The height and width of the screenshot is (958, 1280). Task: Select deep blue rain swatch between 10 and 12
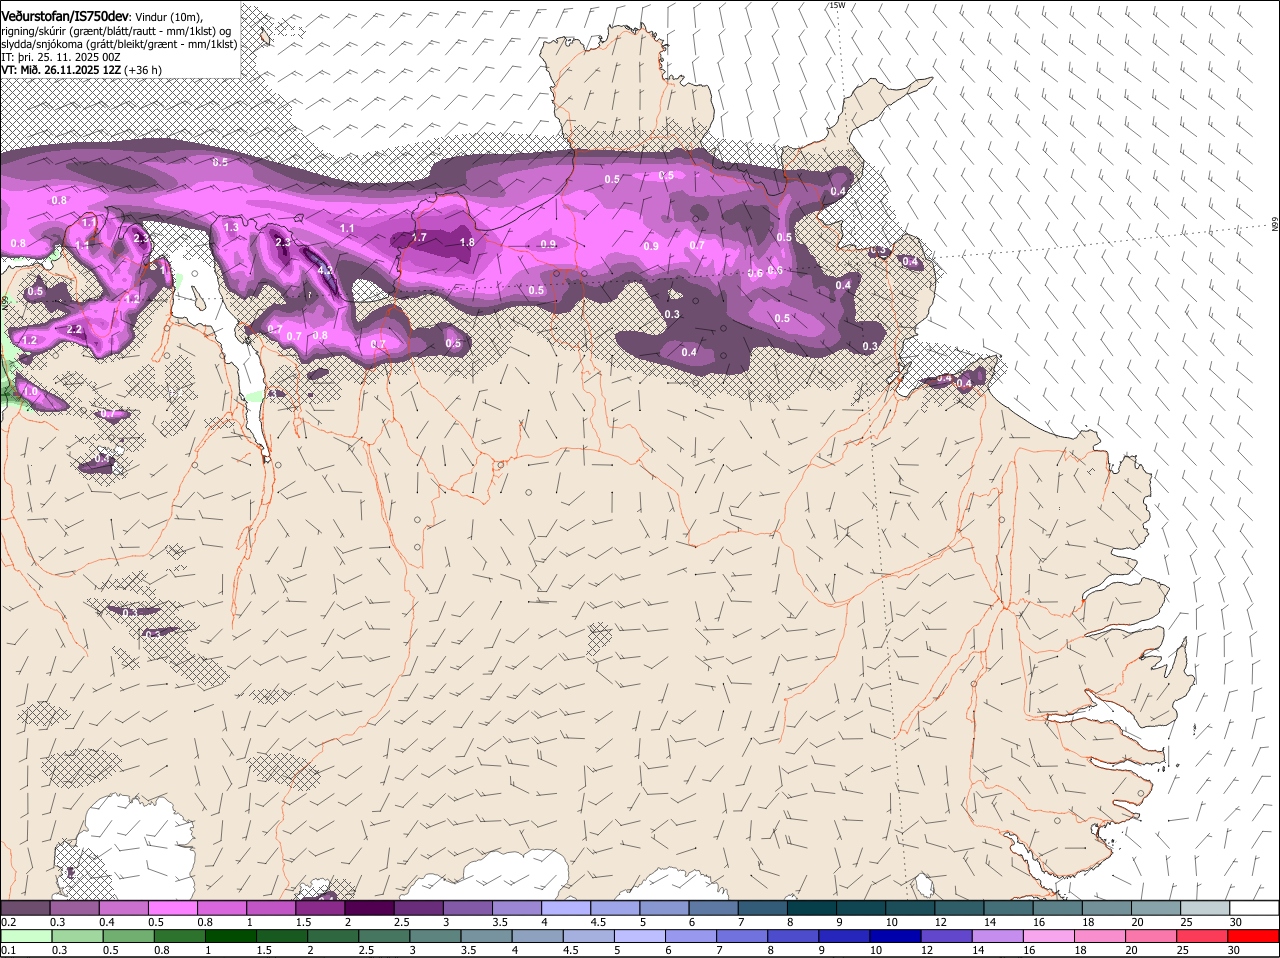pyautogui.click(x=896, y=936)
